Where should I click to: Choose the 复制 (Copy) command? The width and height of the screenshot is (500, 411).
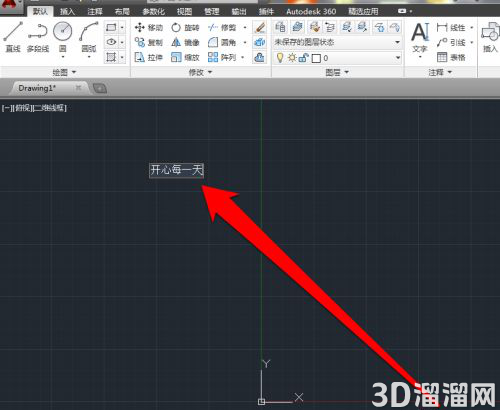(149, 42)
